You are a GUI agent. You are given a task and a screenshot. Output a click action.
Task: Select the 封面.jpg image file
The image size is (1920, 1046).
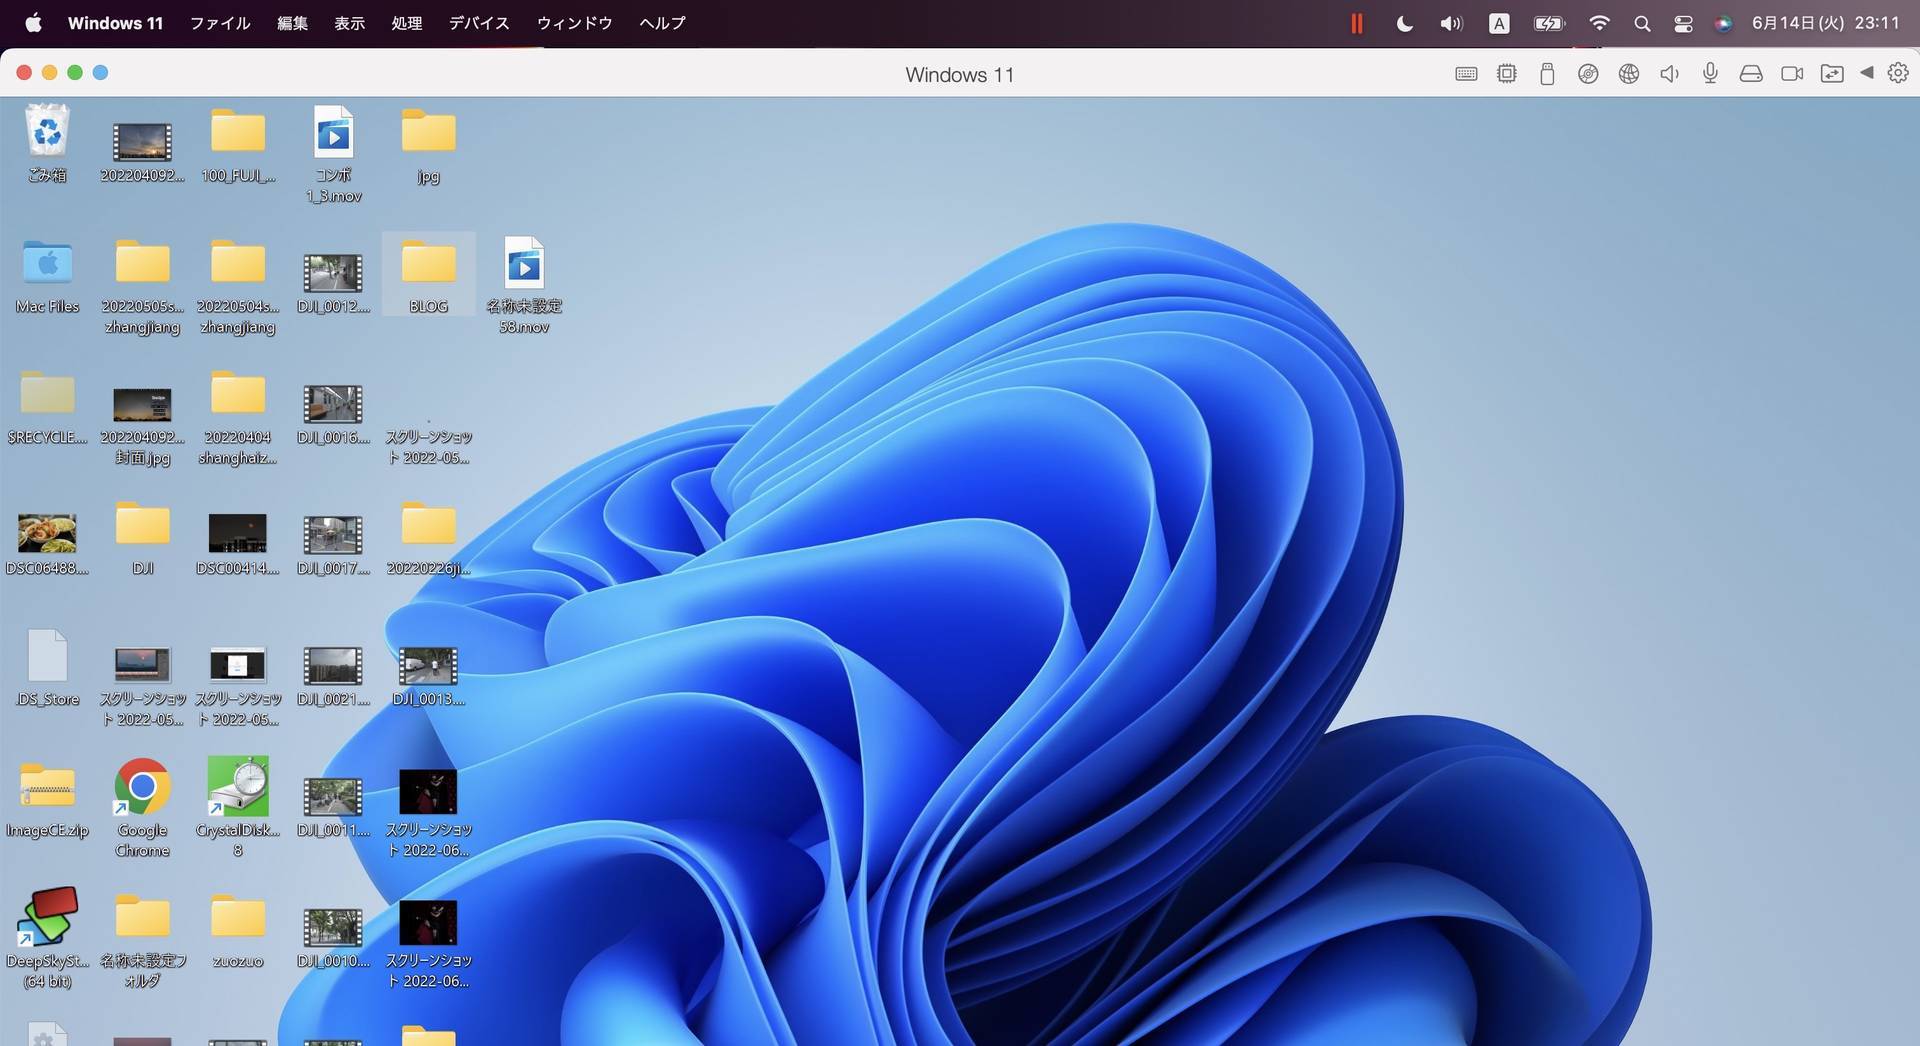click(x=142, y=426)
